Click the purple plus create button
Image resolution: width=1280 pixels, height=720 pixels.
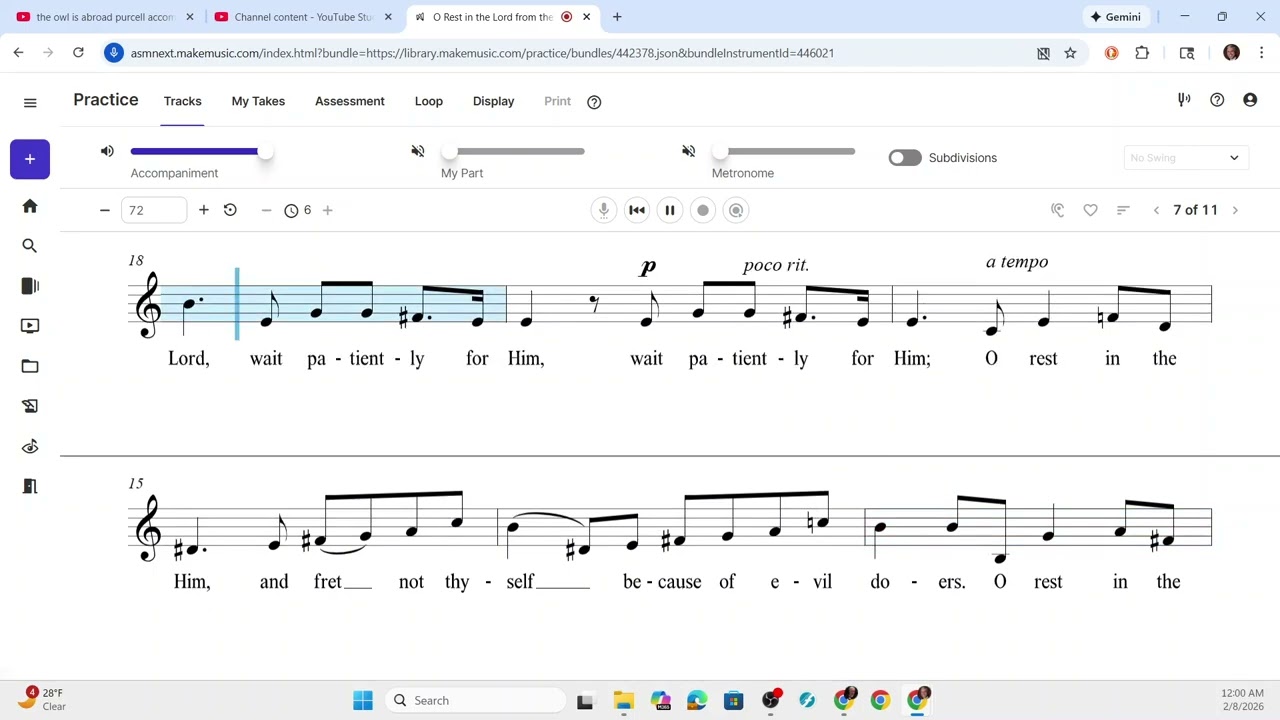click(x=30, y=159)
